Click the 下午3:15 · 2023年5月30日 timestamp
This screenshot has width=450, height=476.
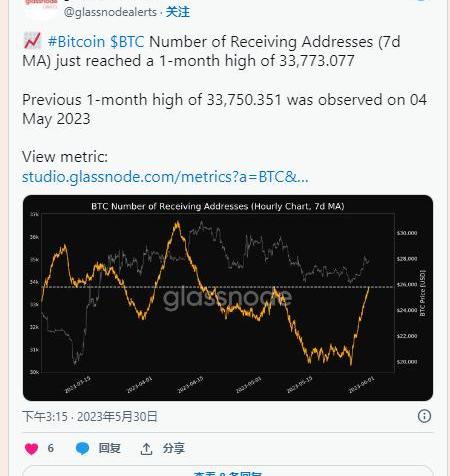[90, 416]
